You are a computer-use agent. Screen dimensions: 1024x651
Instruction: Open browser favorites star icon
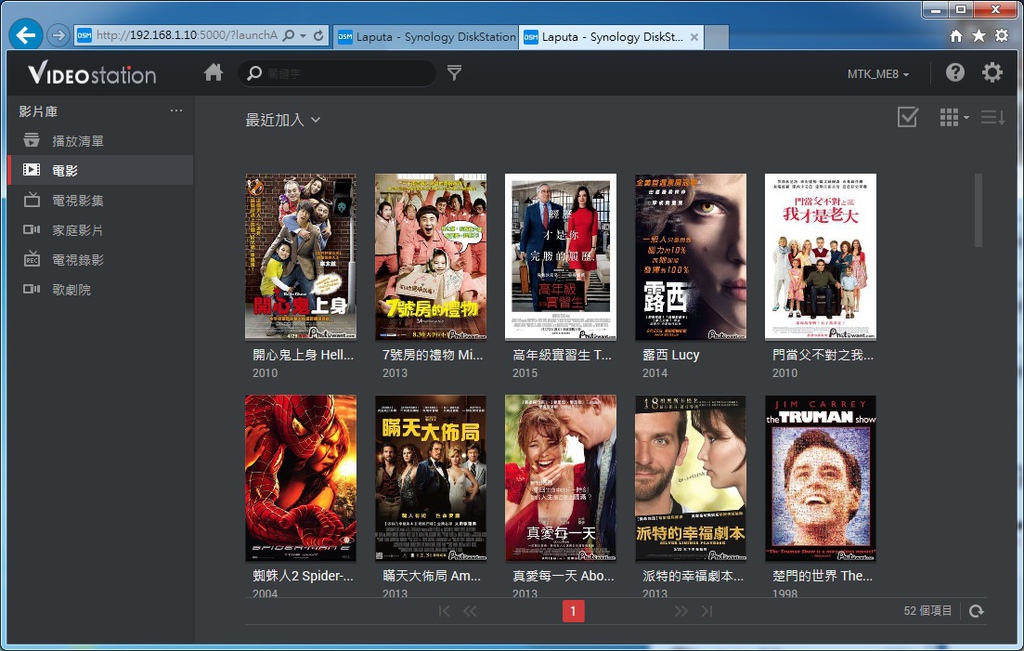coord(978,35)
